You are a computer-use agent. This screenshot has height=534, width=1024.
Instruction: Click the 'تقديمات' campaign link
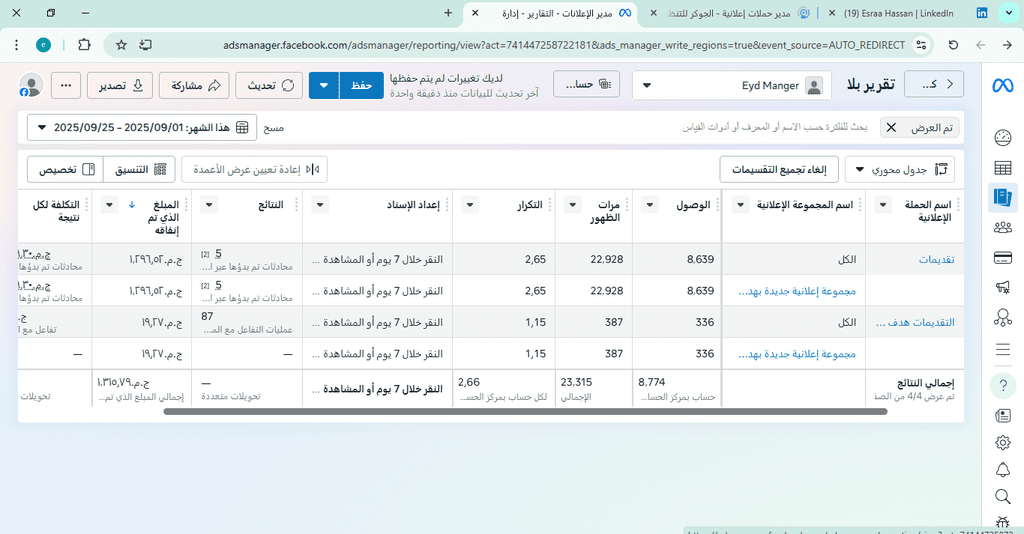tap(936, 260)
